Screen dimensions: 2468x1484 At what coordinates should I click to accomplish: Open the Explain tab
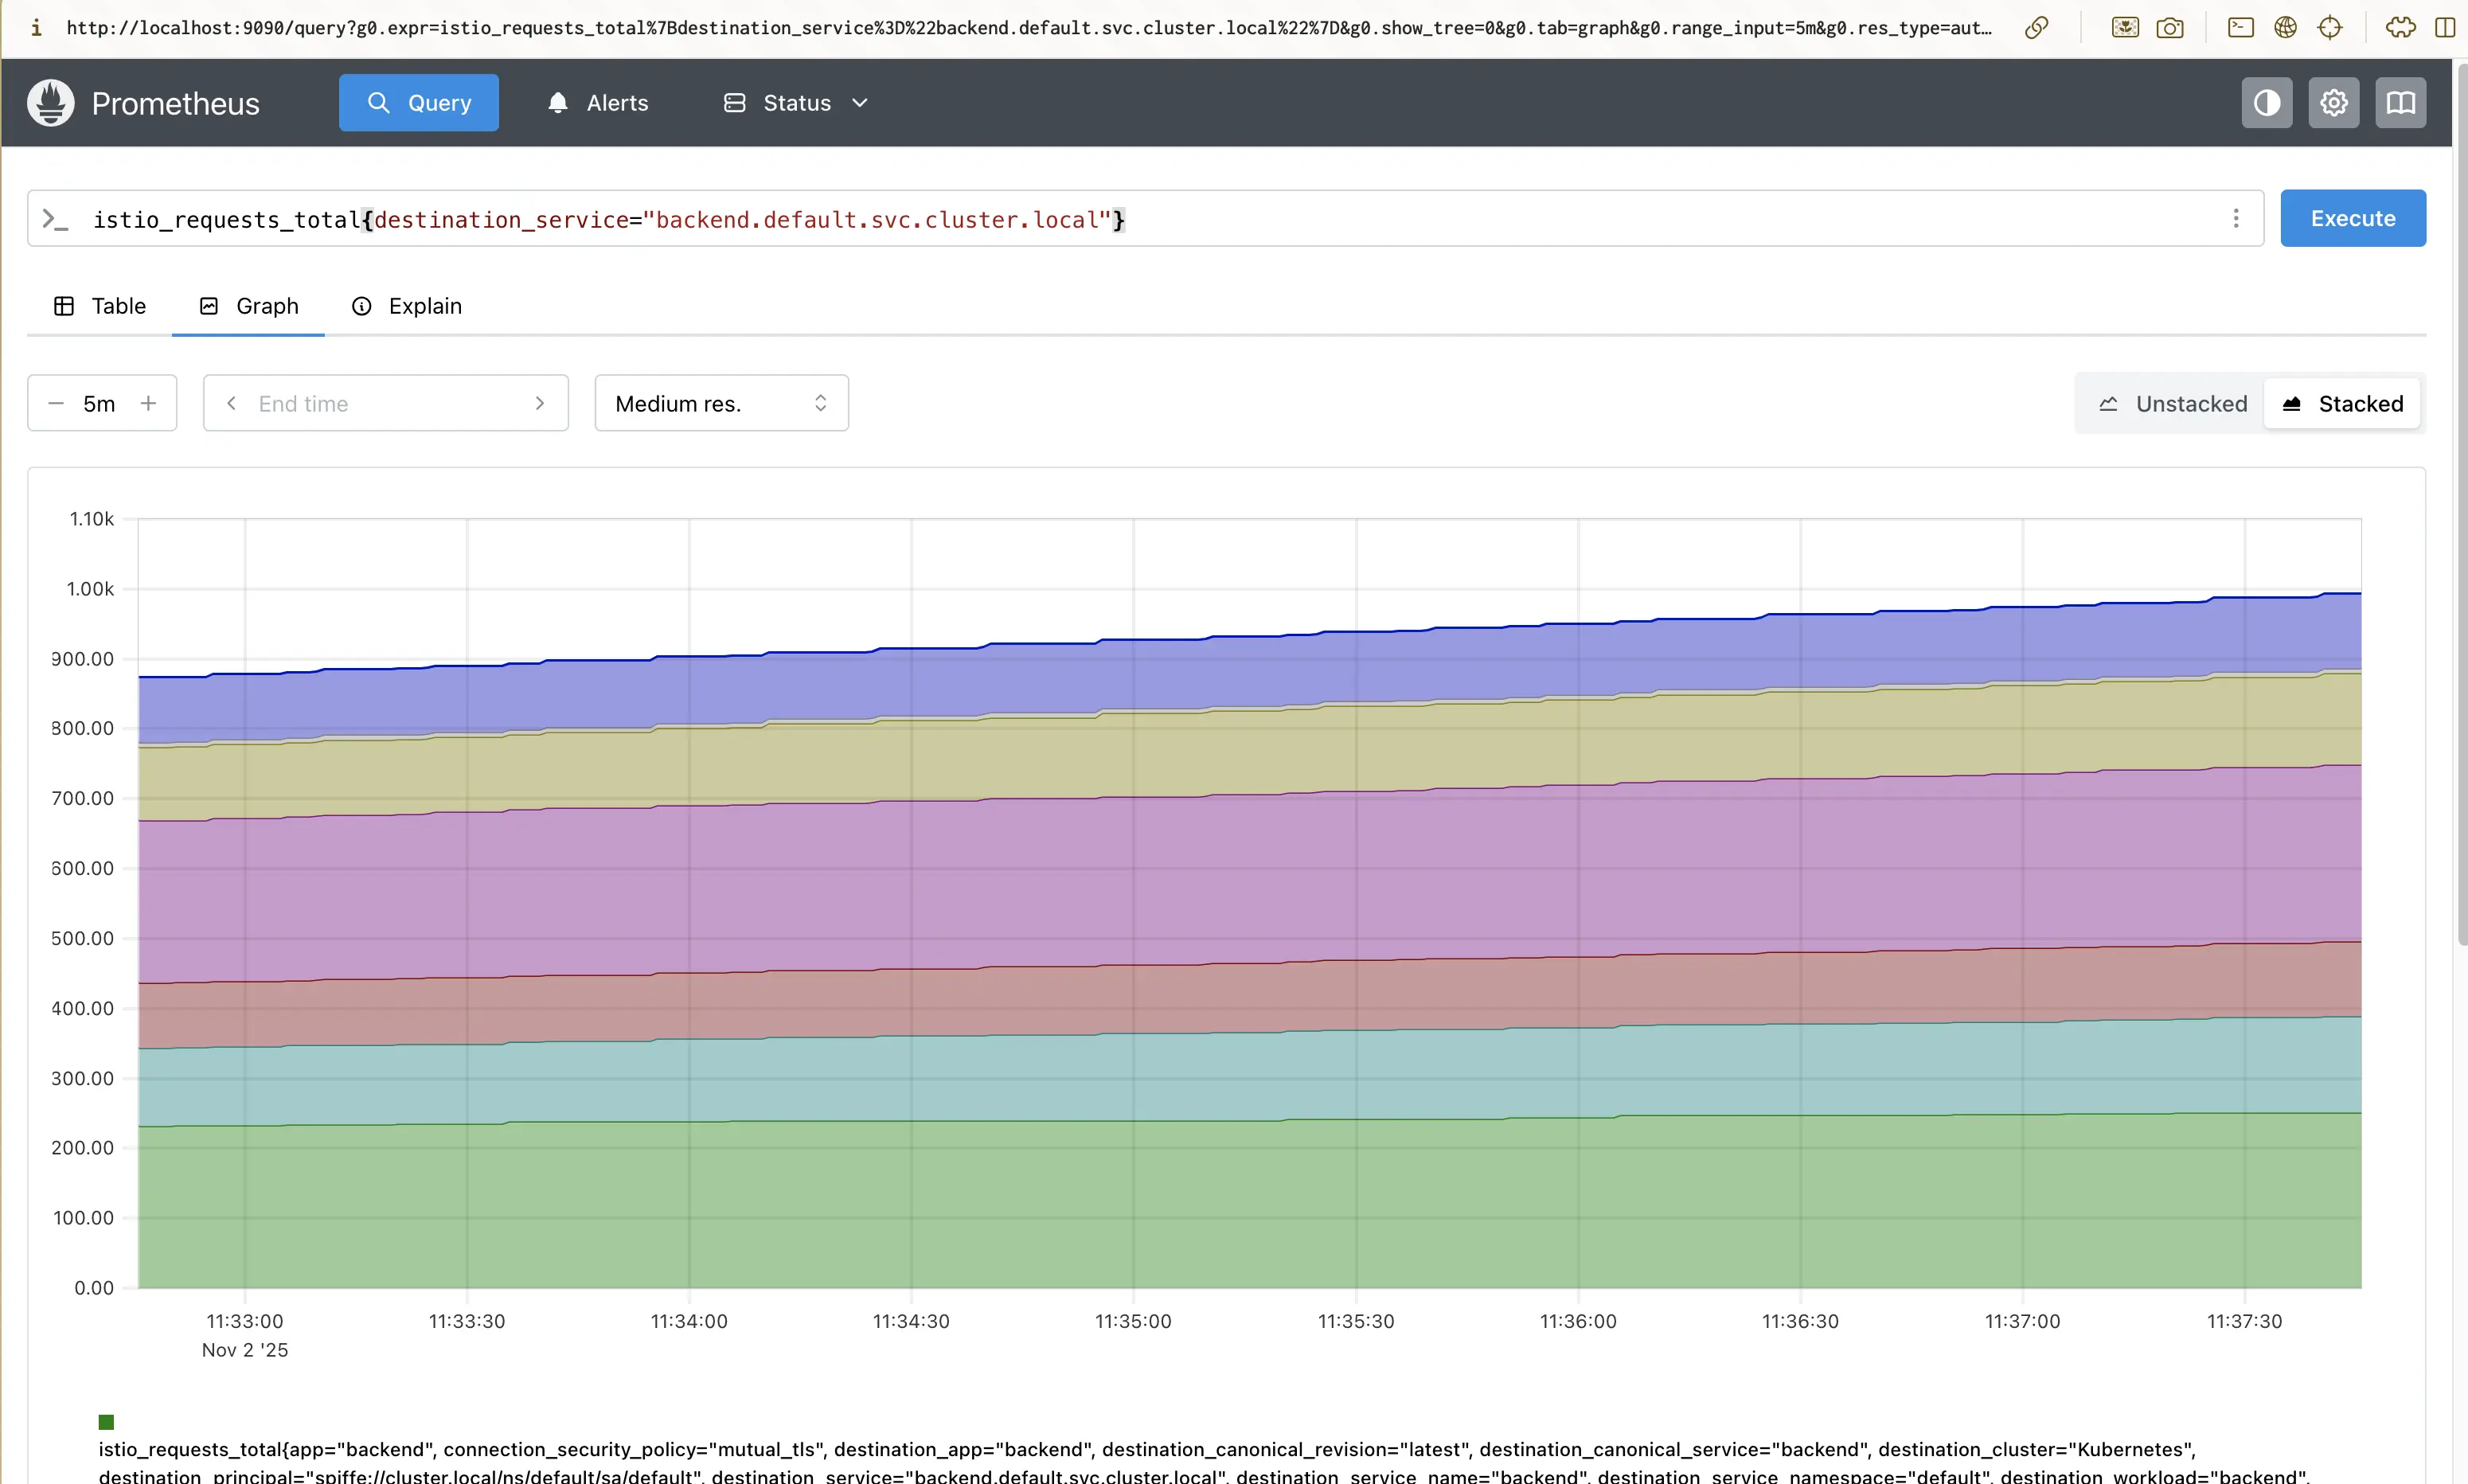[x=407, y=306]
